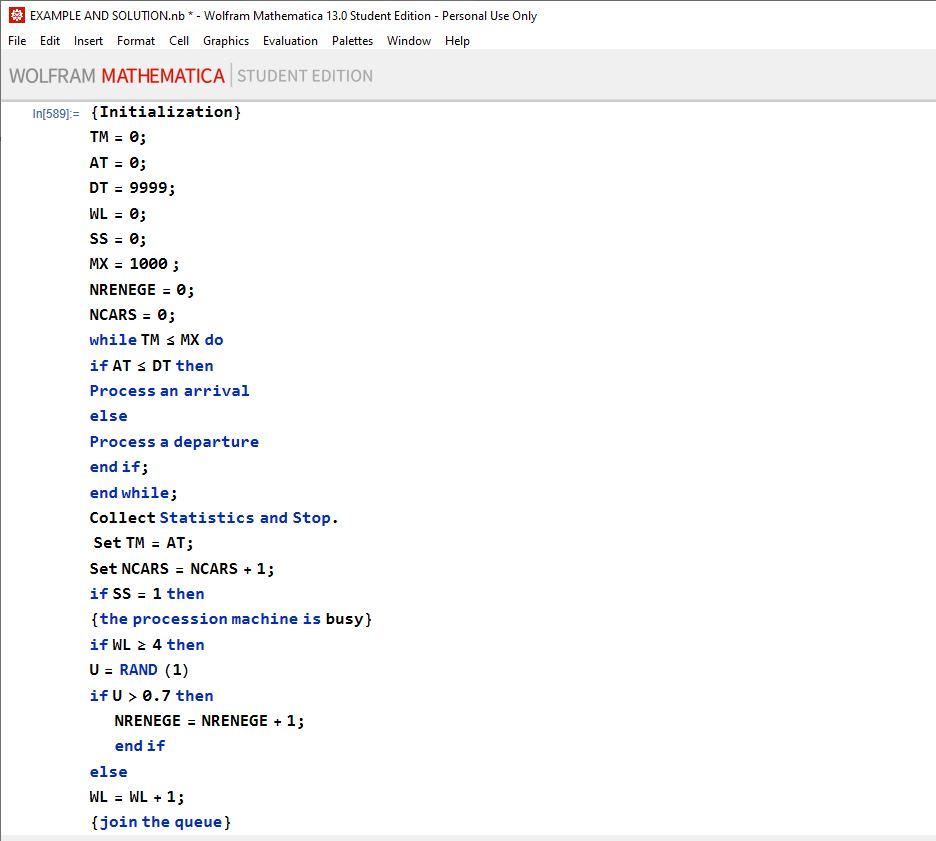Place cursor in the {Initialization} line
936x841 pixels.
(166, 112)
